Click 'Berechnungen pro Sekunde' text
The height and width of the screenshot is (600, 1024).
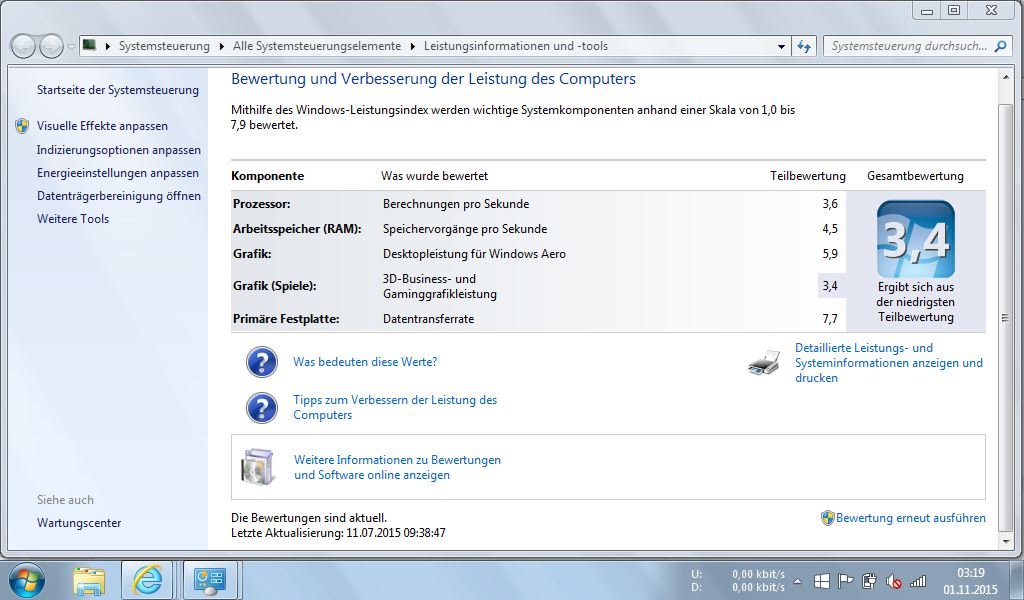point(456,204)
